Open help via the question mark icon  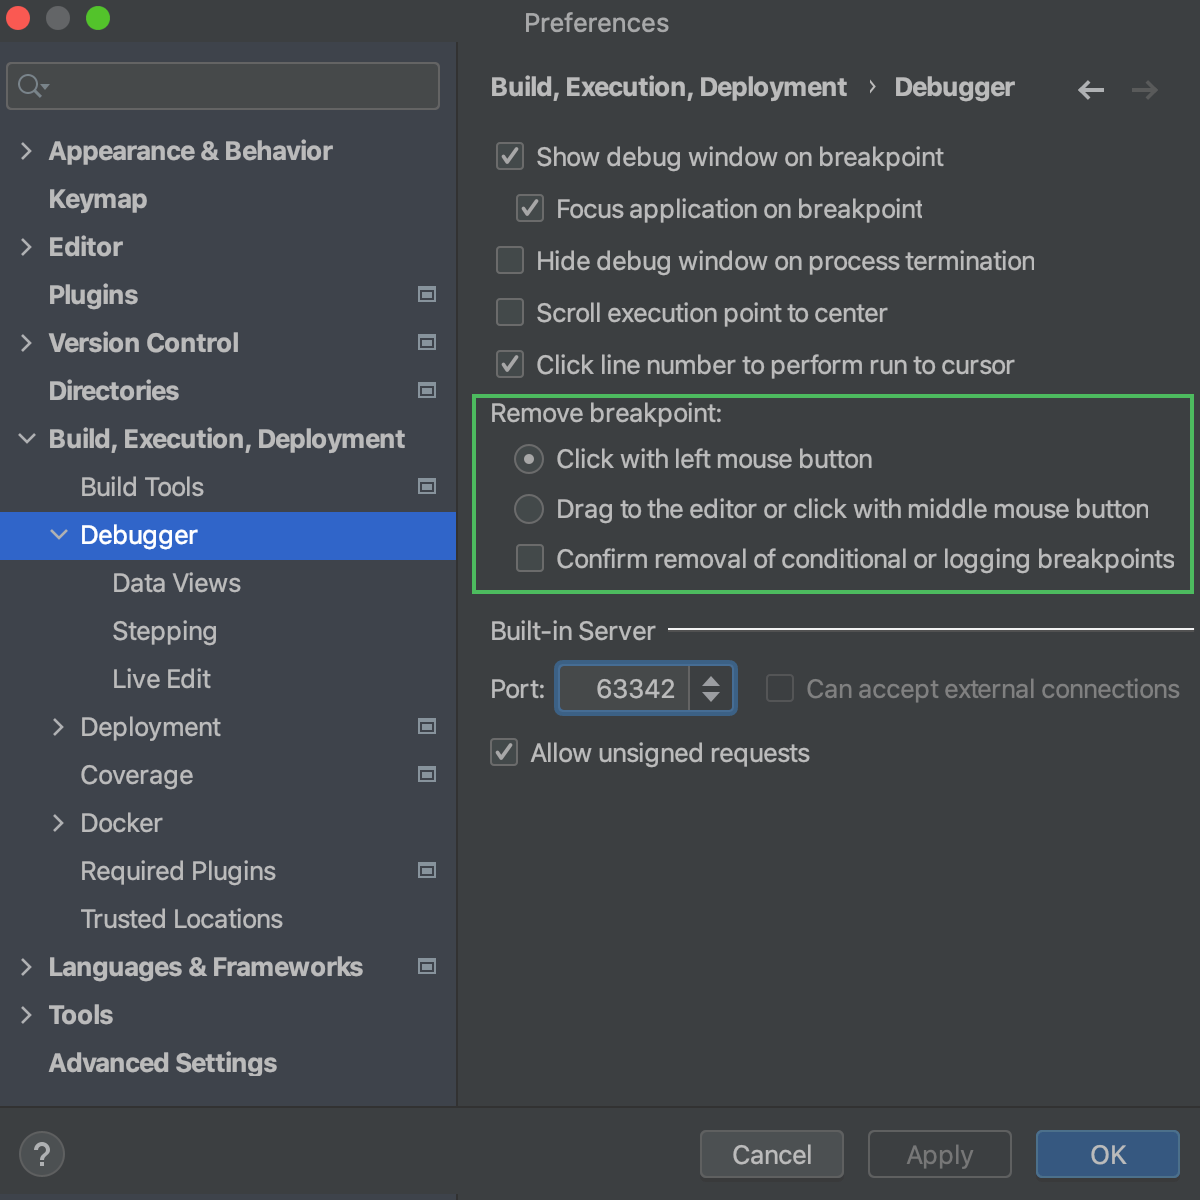(42, 1154)
